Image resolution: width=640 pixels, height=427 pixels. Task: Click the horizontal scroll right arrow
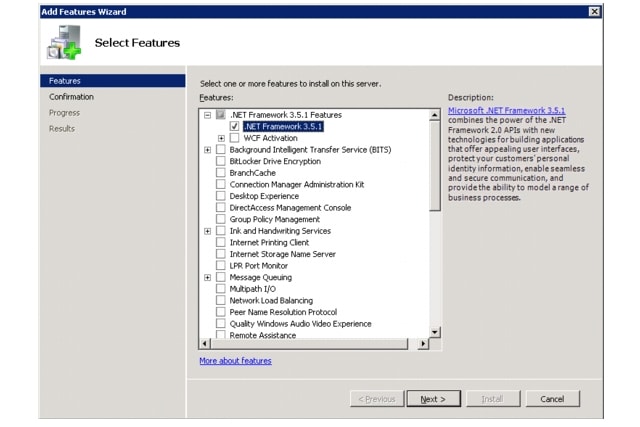coord(423,344)
